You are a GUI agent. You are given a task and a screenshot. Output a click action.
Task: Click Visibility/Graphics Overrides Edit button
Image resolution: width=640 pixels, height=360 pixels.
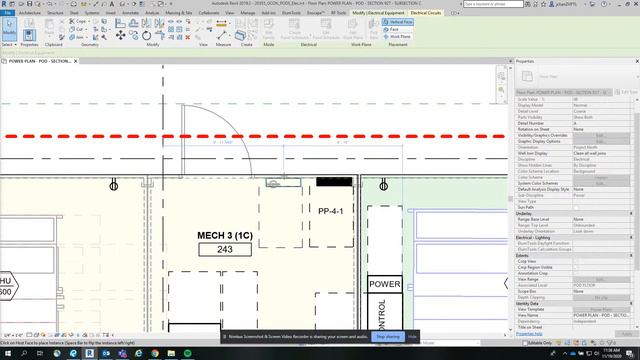tap(601, 135)
